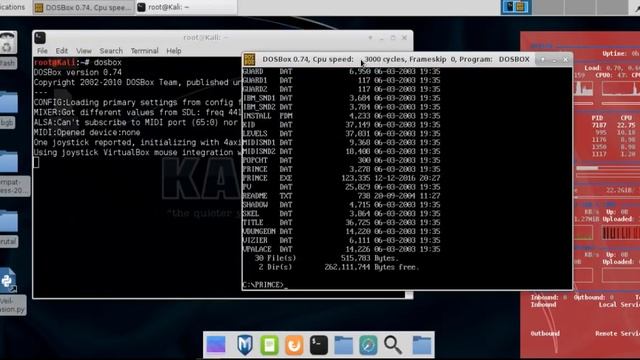
Task: Open the Applications menu in the top panel
Action: (x=13, y=7)
